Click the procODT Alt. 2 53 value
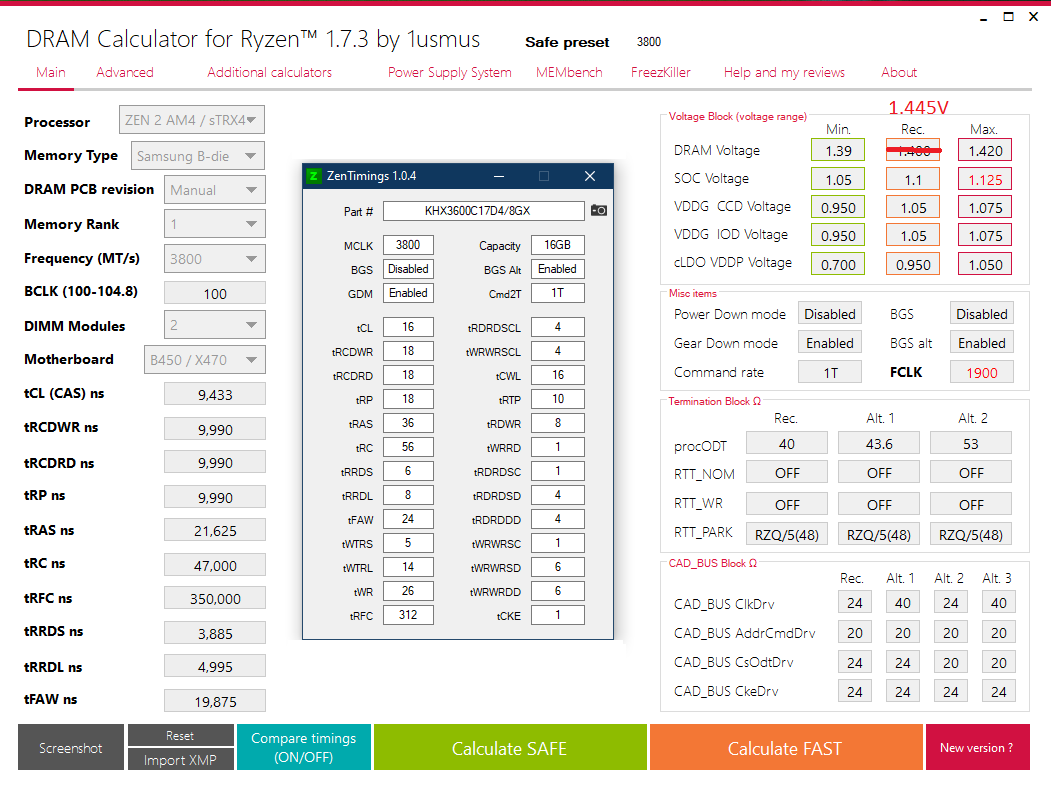 (x=971, y=444)
